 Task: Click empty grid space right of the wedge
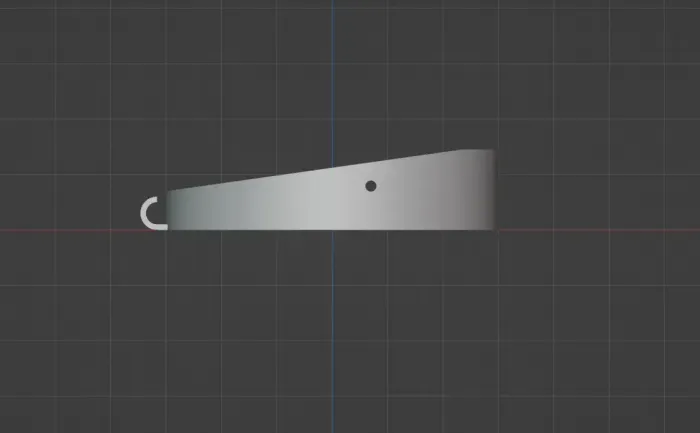click(x=600, y=180)
